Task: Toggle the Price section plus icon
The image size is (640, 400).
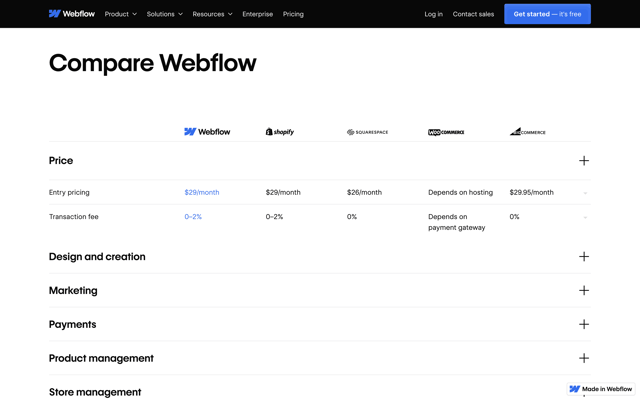Action: click(x=584, y=160)
